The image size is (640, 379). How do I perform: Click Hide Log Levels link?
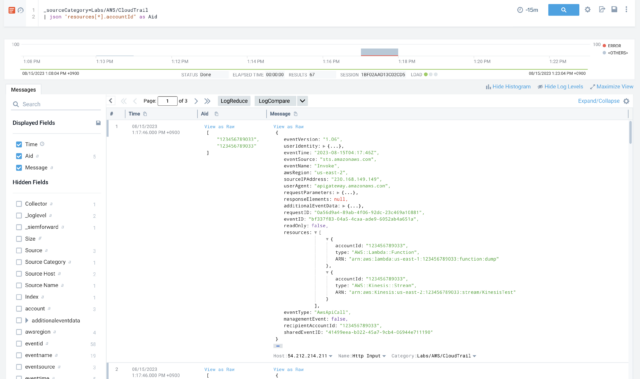point(560,86)
